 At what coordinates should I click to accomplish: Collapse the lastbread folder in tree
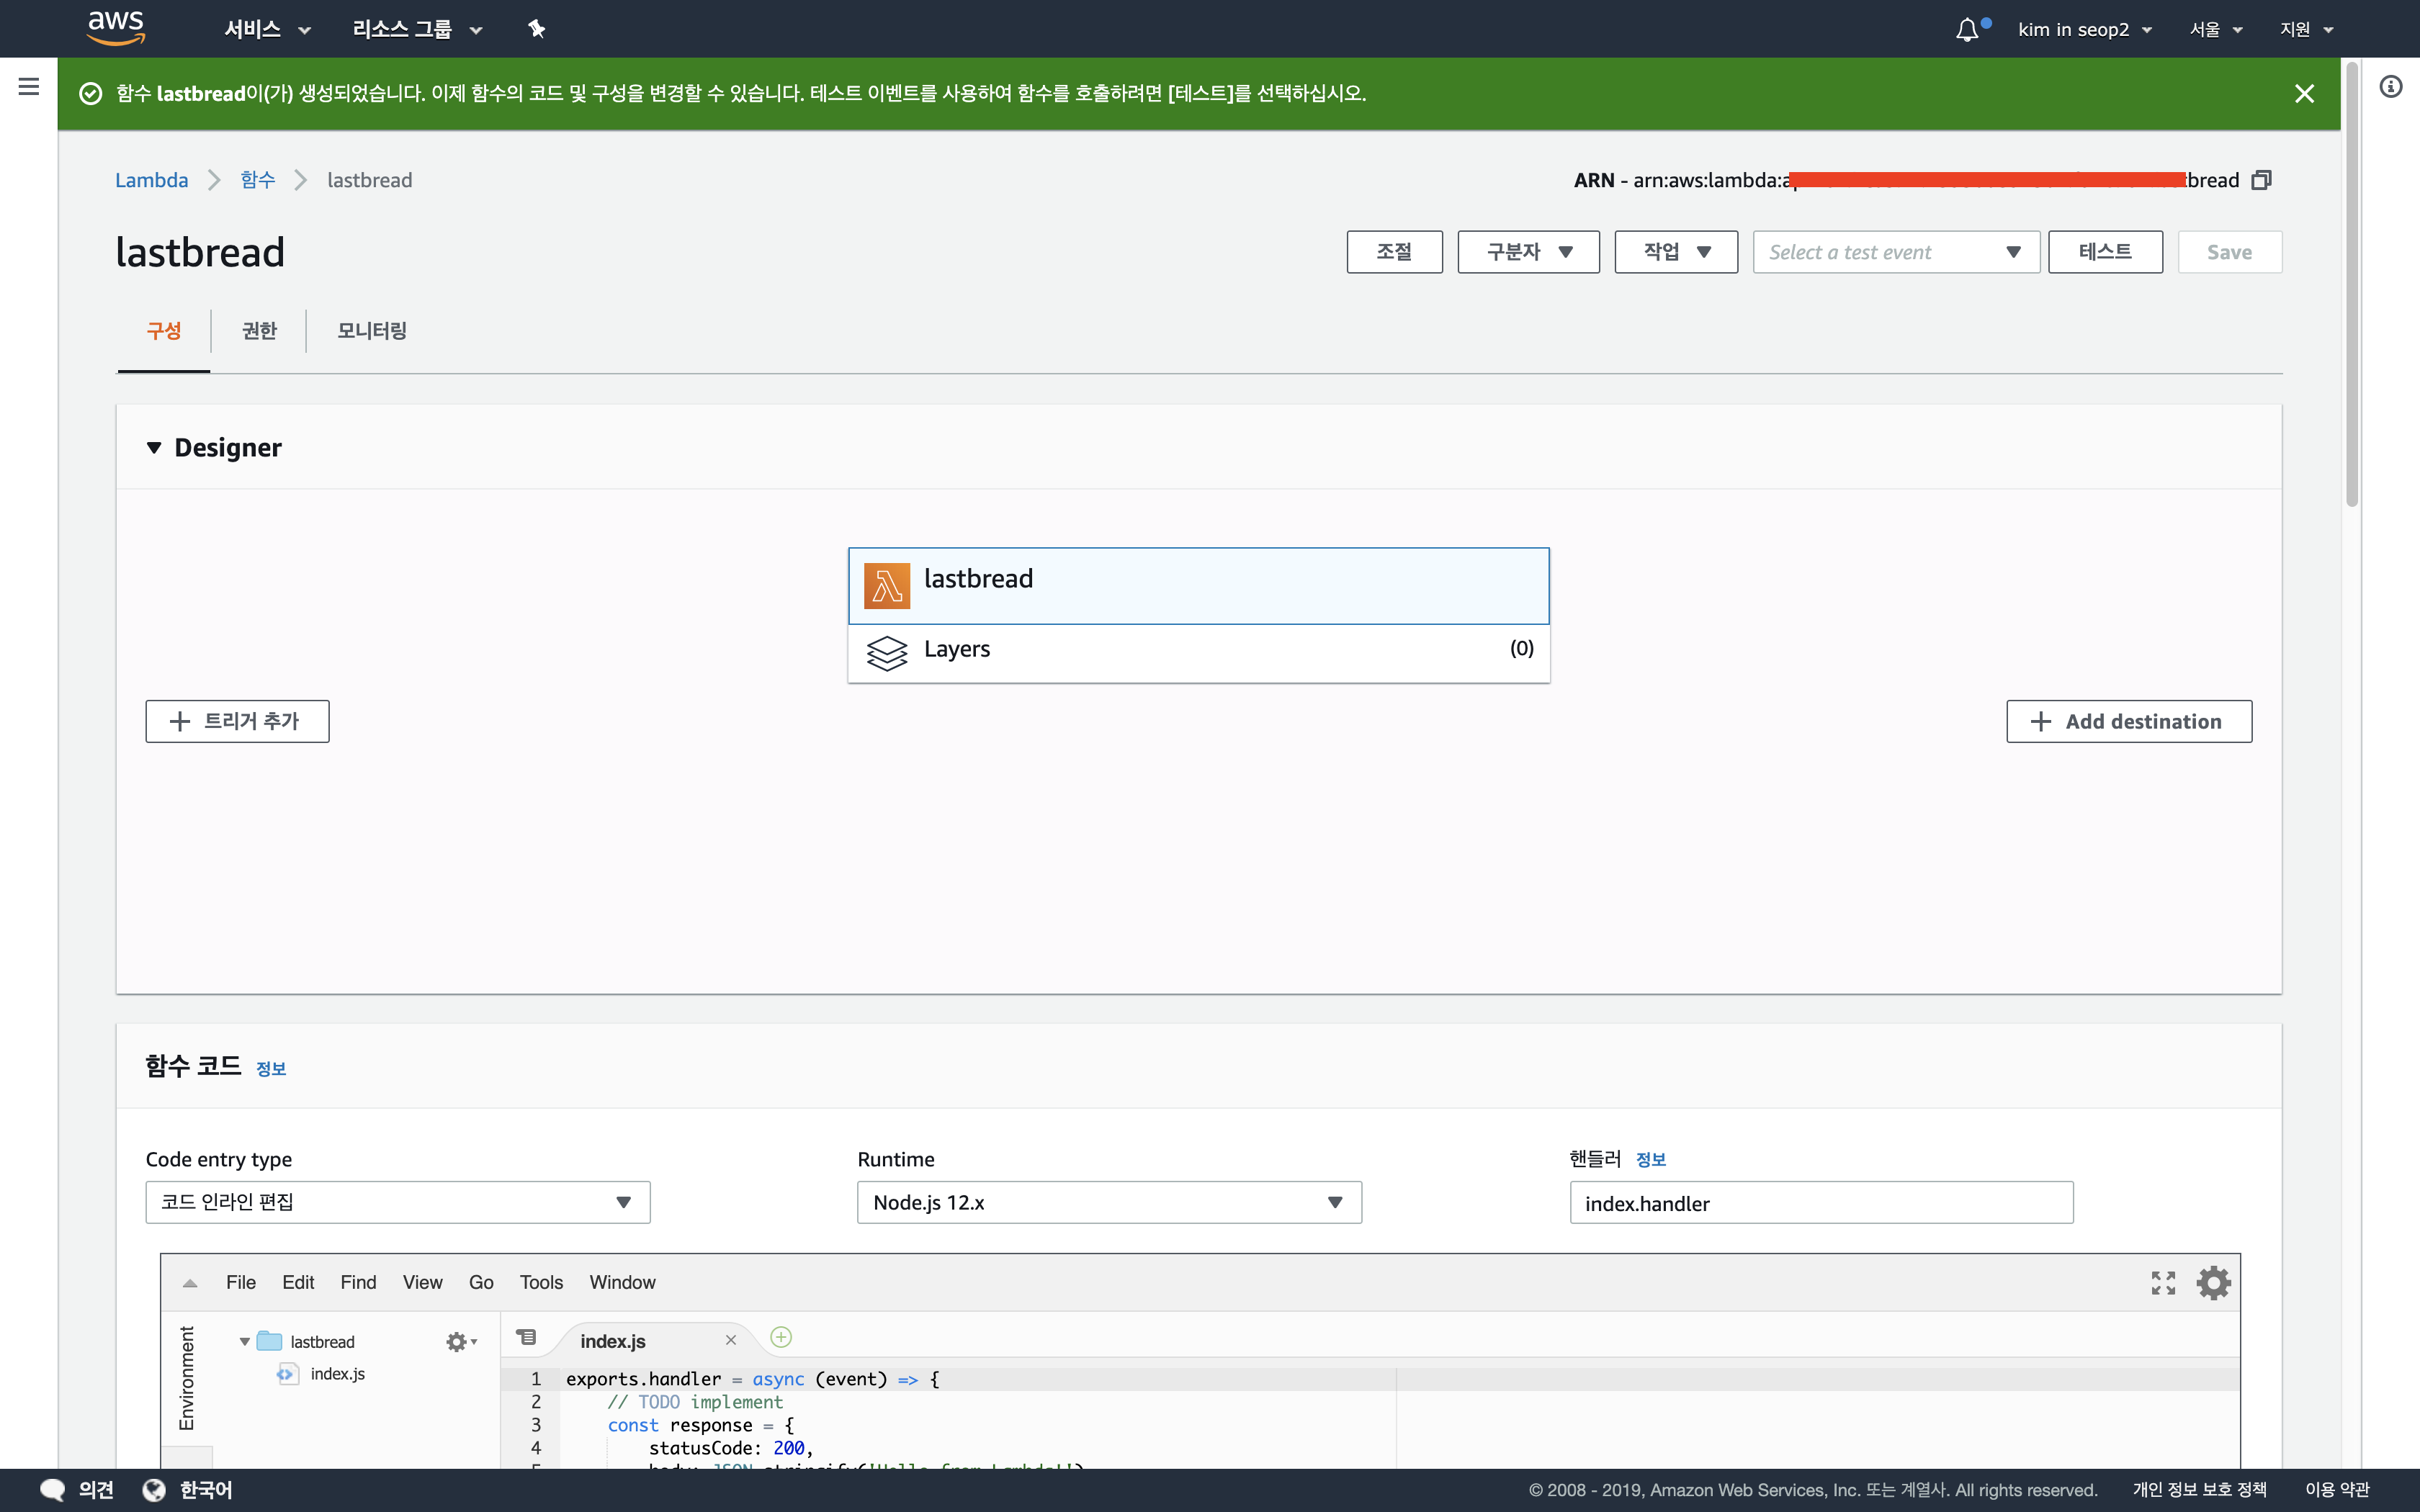(244, 1342)
